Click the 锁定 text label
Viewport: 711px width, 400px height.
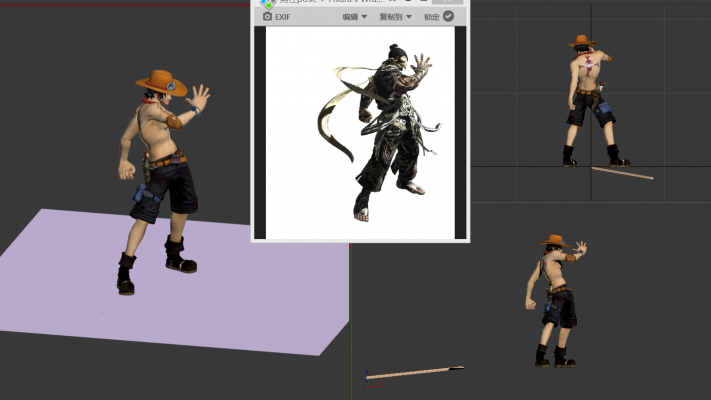click(431, 17)
